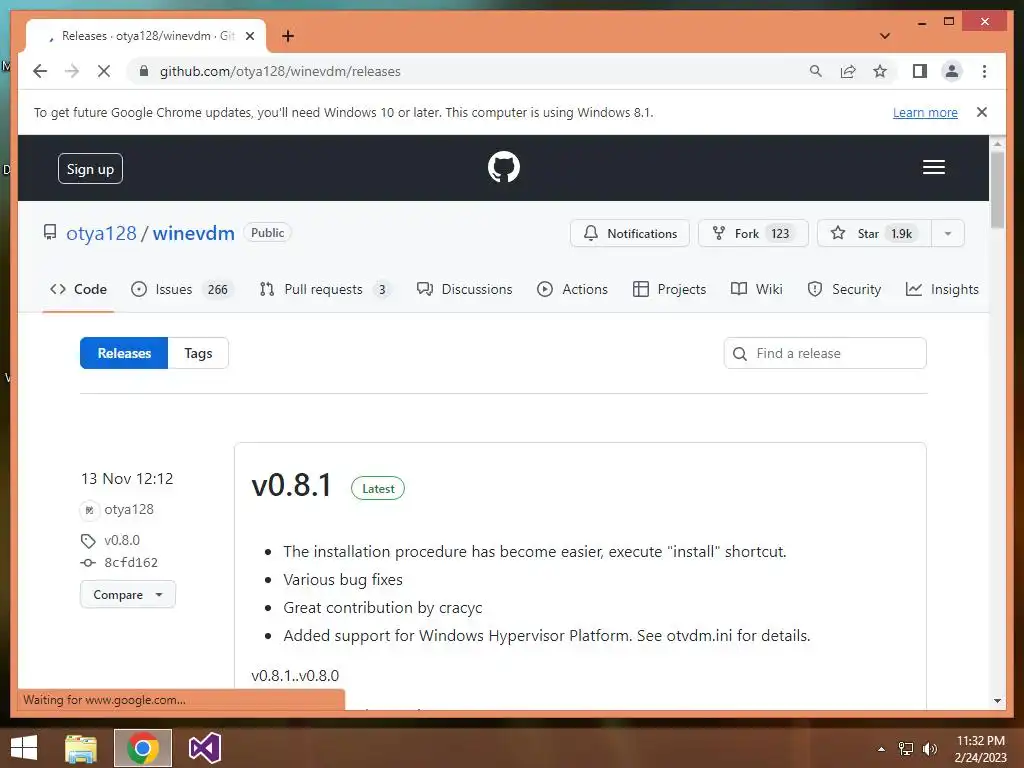Switch to the Tags view
Image resolution: width=1024 pixels, height=768 pixels.
[198, 353]
